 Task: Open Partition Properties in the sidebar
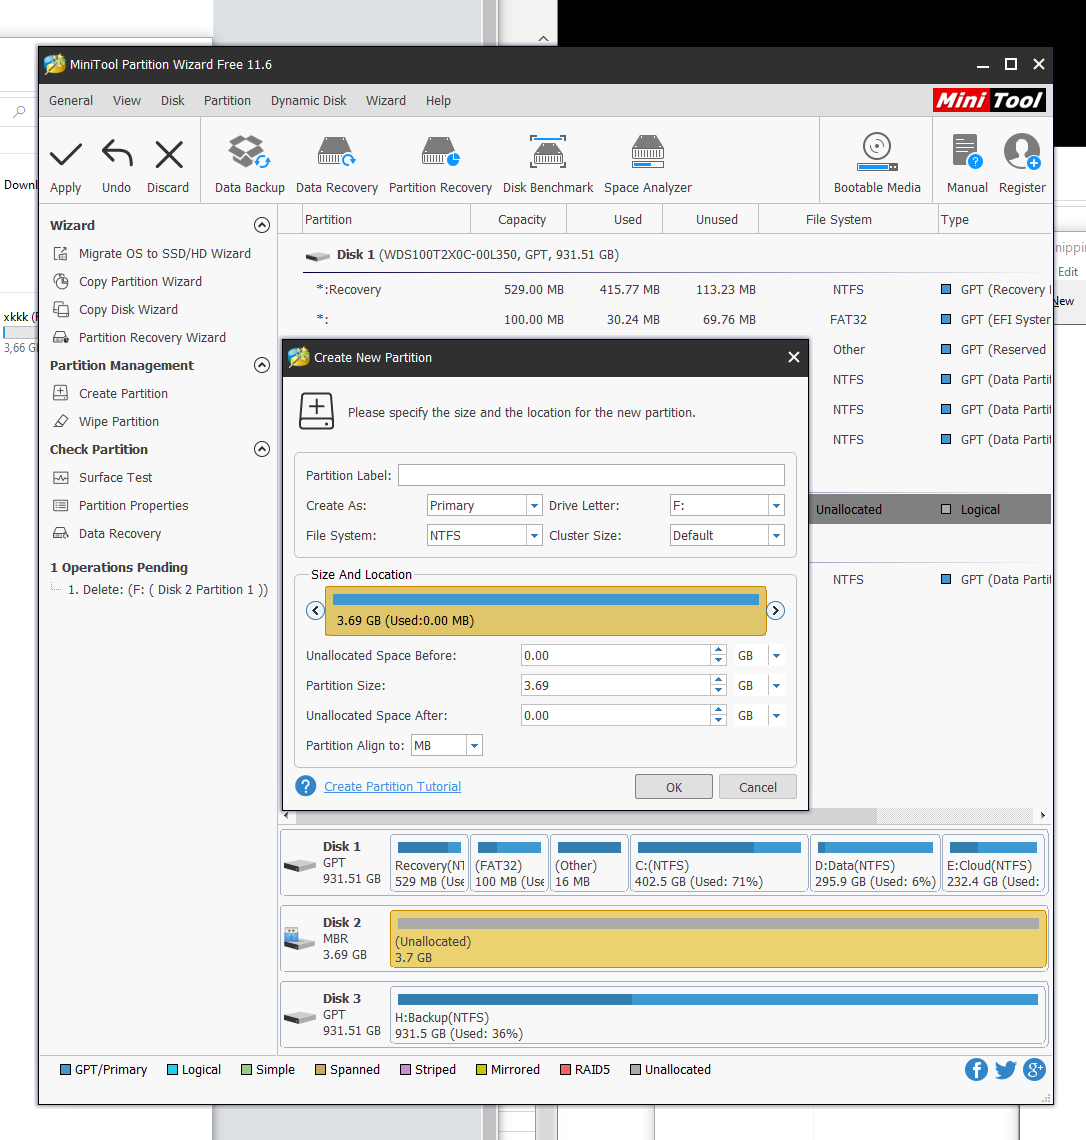[121, 505]
